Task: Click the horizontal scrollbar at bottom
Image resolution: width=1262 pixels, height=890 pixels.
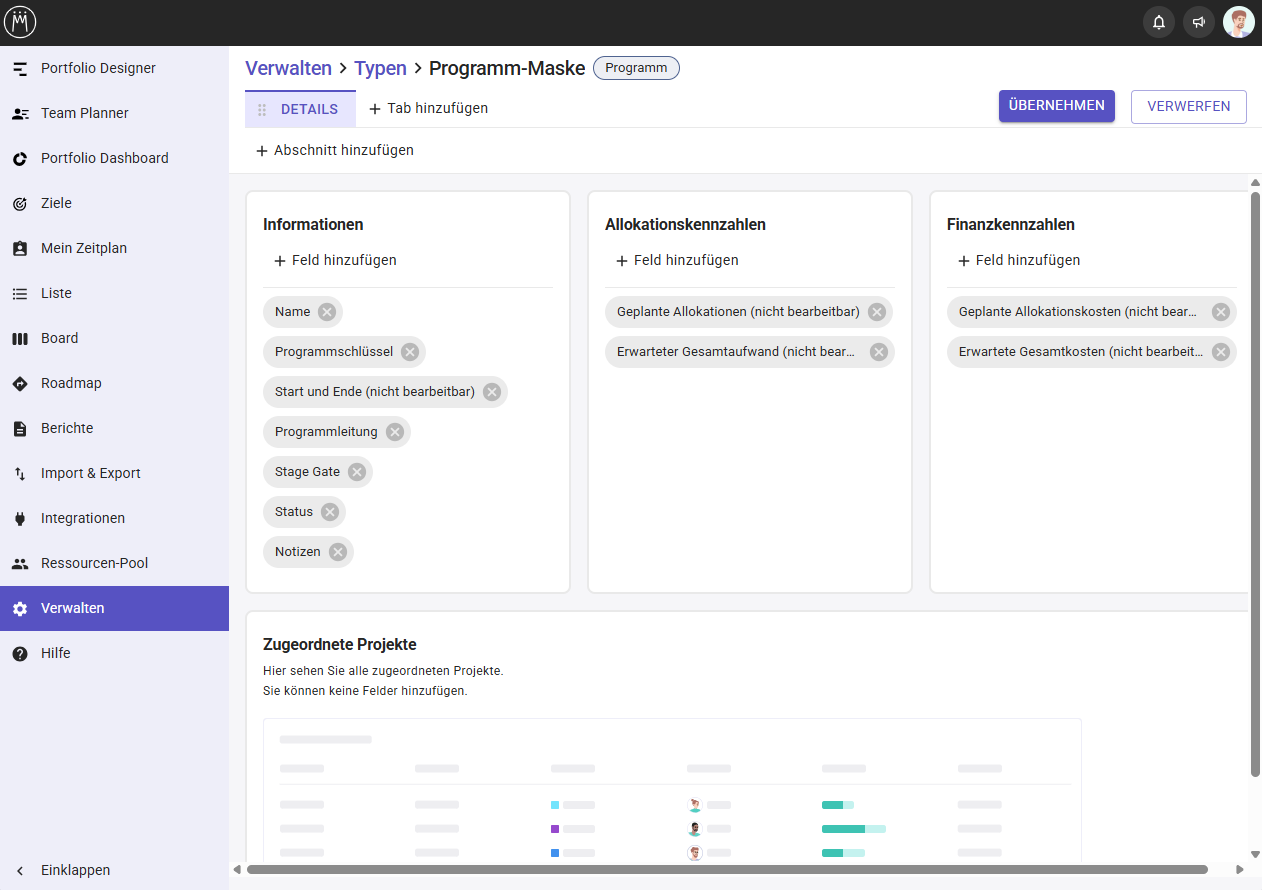Action: point(727,869)
